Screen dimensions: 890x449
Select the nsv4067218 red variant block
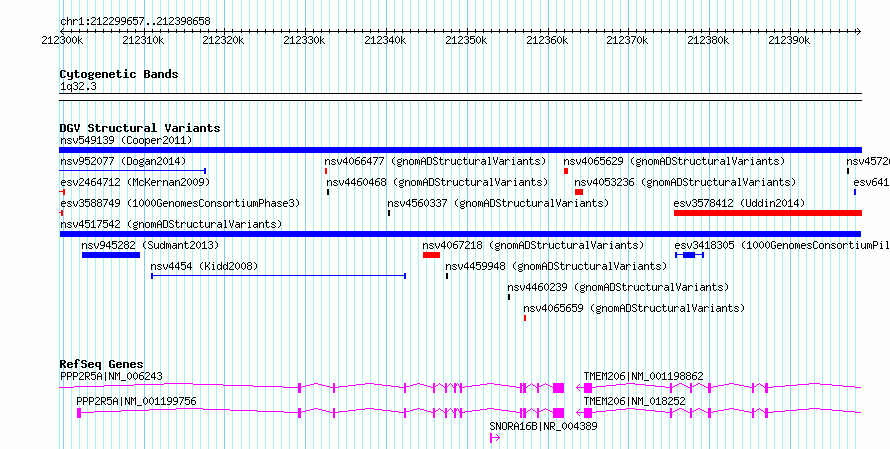point(431,255)
